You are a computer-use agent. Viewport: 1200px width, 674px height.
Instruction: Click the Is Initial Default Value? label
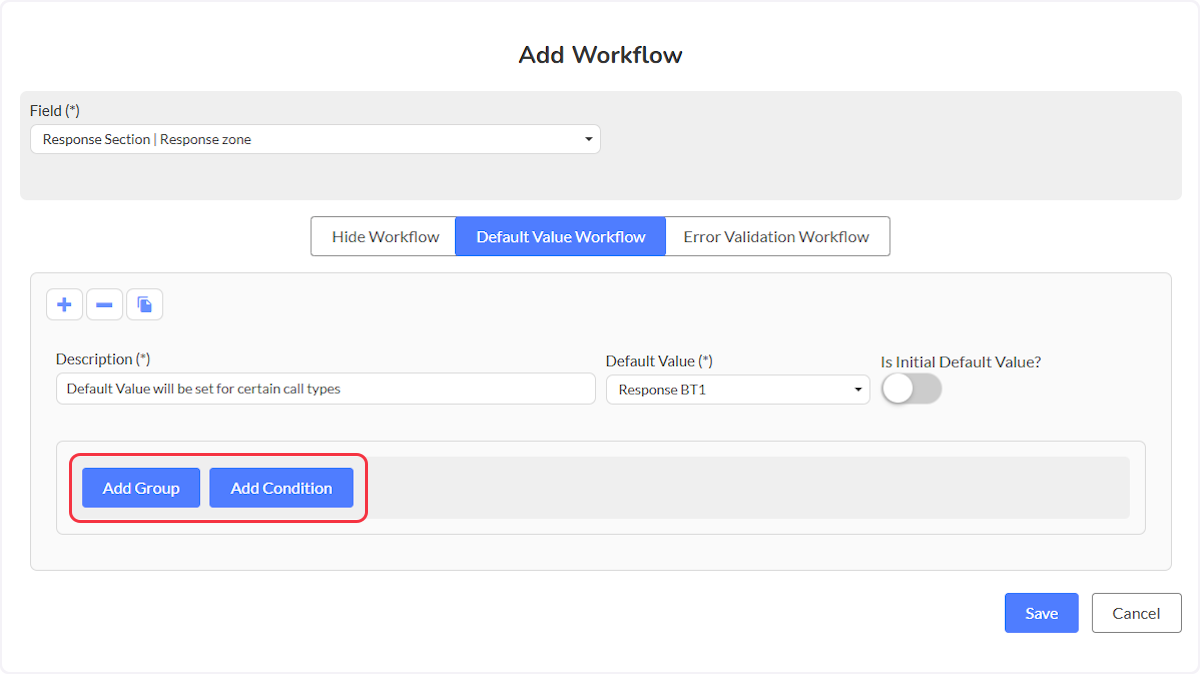click(x=960, y=362)
